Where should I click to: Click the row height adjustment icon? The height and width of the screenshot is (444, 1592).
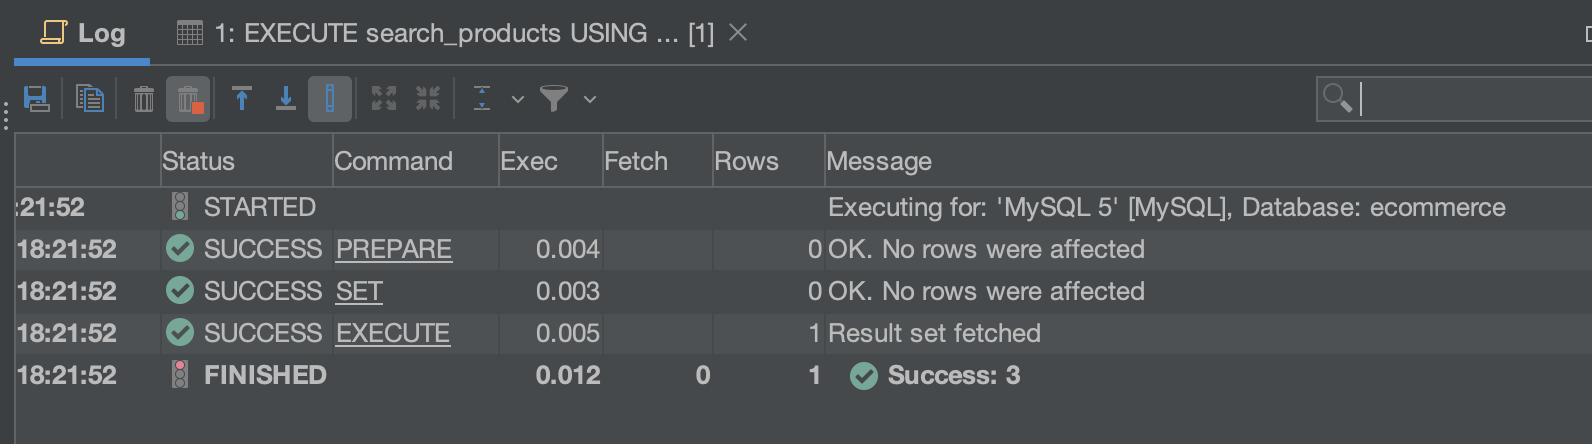482,99
